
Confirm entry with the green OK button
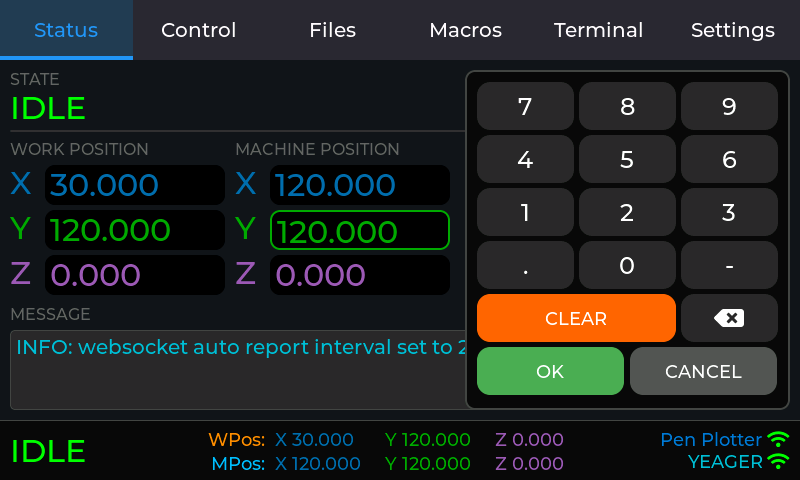pos(550,371)
